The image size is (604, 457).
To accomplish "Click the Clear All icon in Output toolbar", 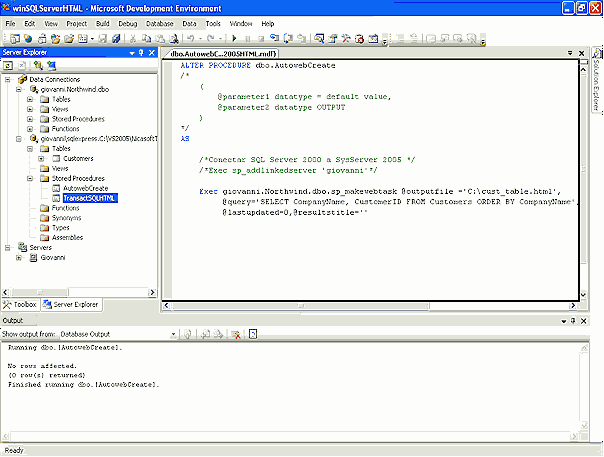I will (x=236, y=334).
